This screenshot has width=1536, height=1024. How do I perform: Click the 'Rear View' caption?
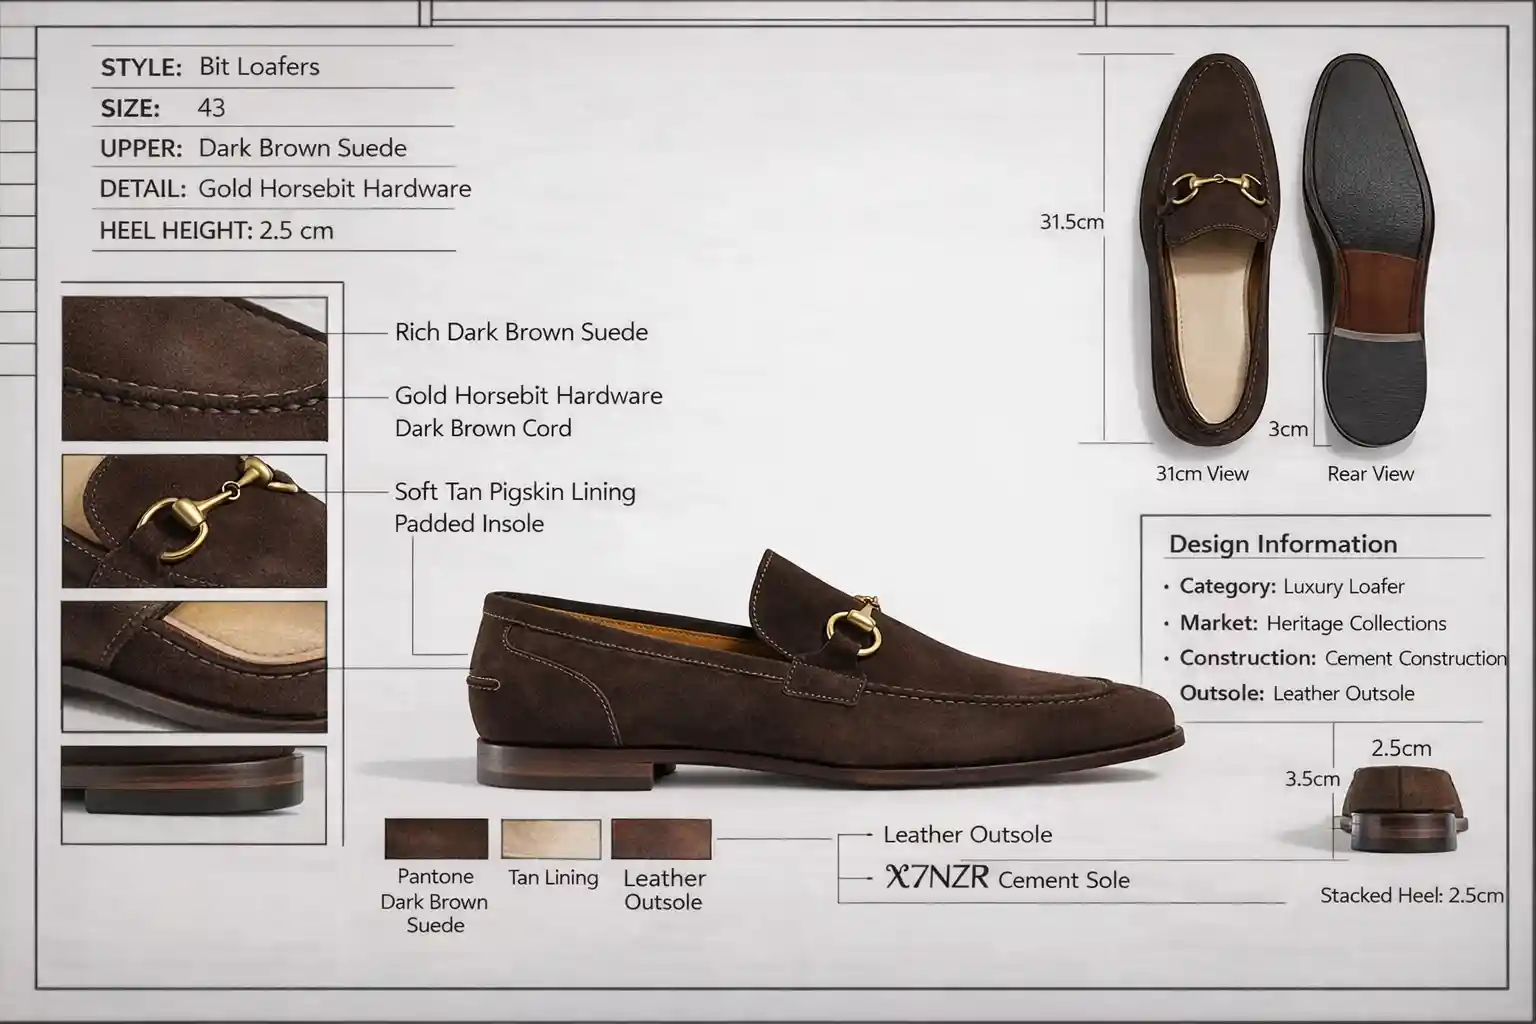click(x=1370, y=474)
